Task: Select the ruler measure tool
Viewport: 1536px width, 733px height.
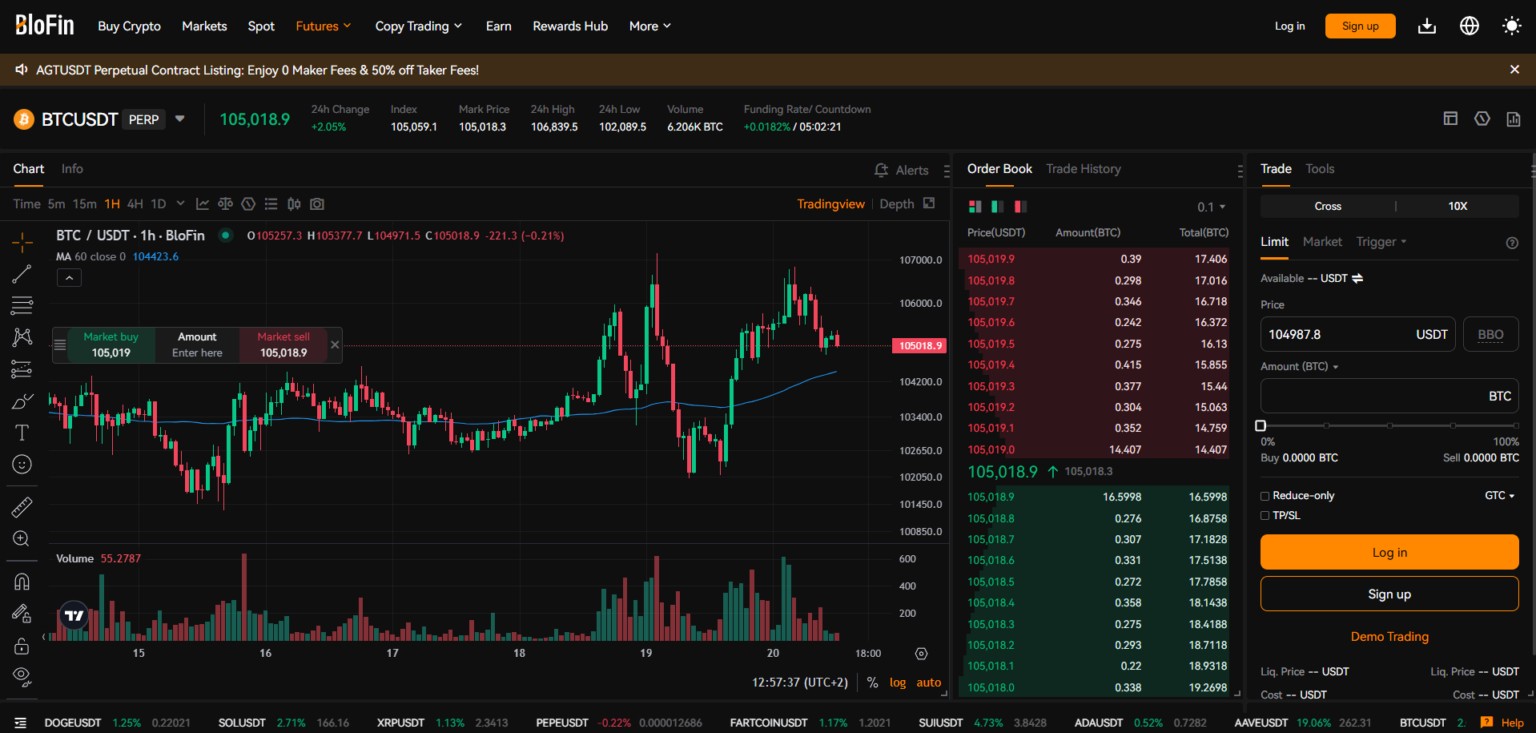Action: tap(21, 507)
